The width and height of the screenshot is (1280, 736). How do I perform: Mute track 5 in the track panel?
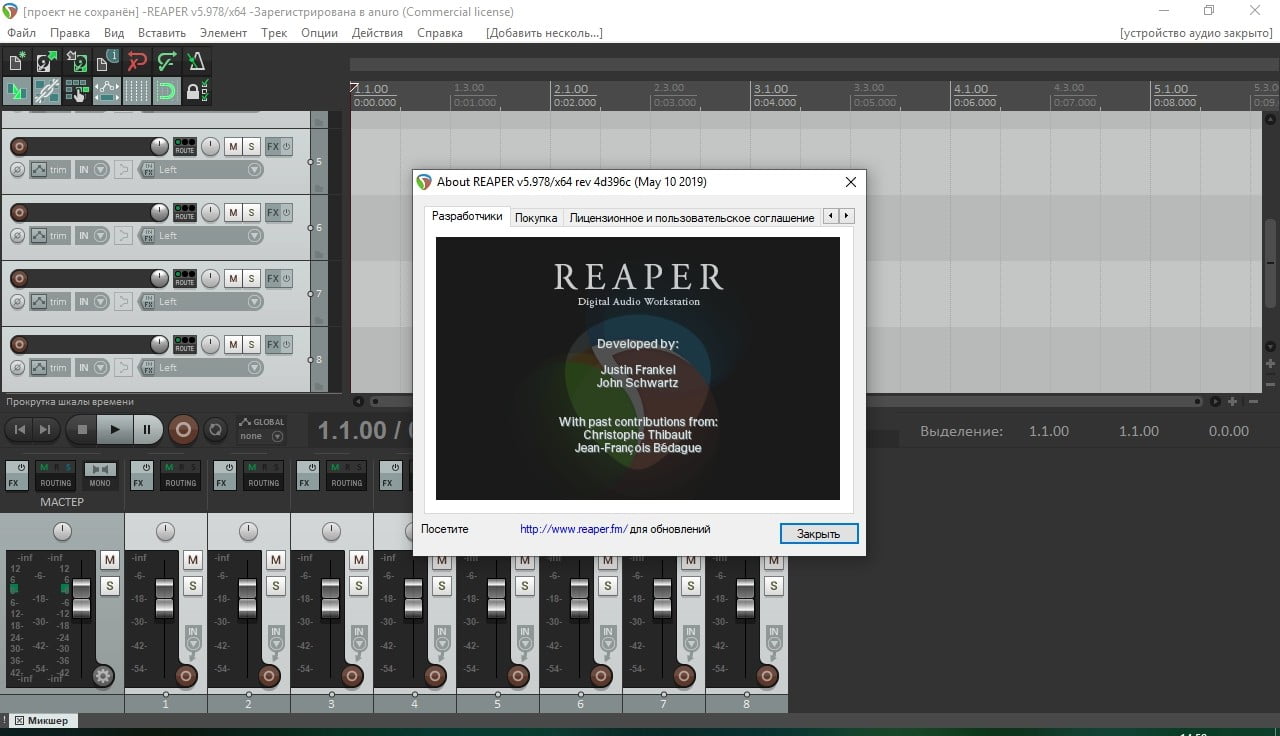[x=233, y=146]
